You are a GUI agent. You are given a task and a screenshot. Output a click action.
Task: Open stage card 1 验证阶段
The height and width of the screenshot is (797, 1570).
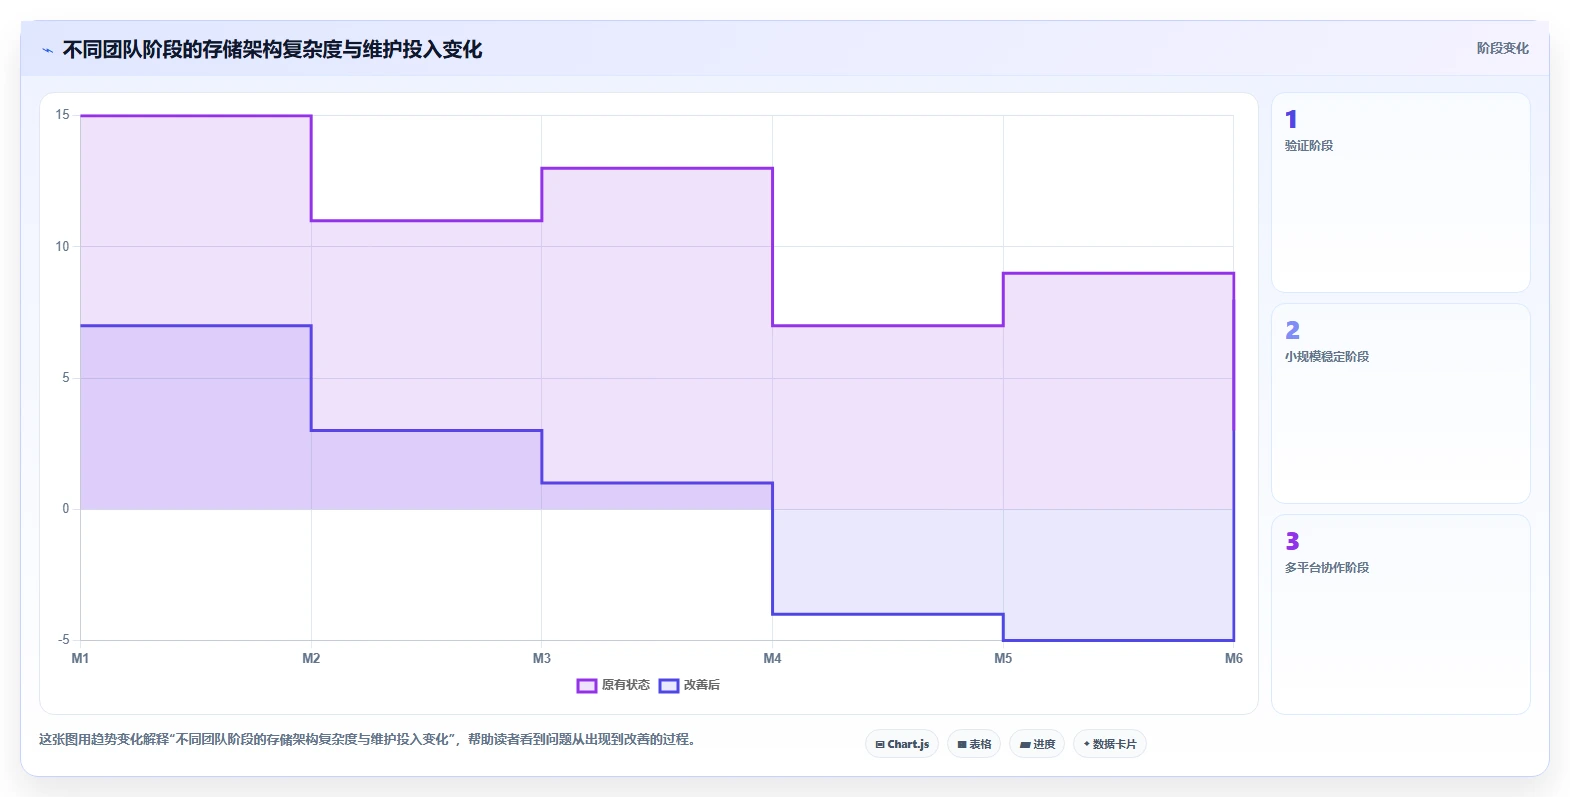(x=1400, y=193)
